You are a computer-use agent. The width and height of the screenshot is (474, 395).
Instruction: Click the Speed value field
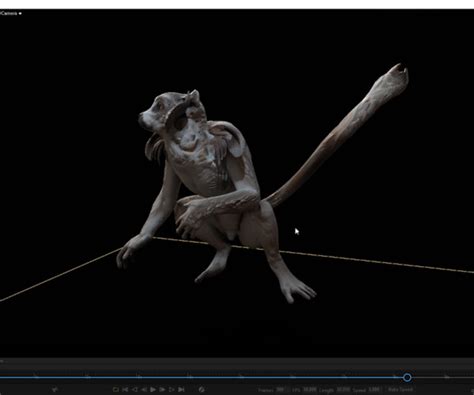click(374, 389)
